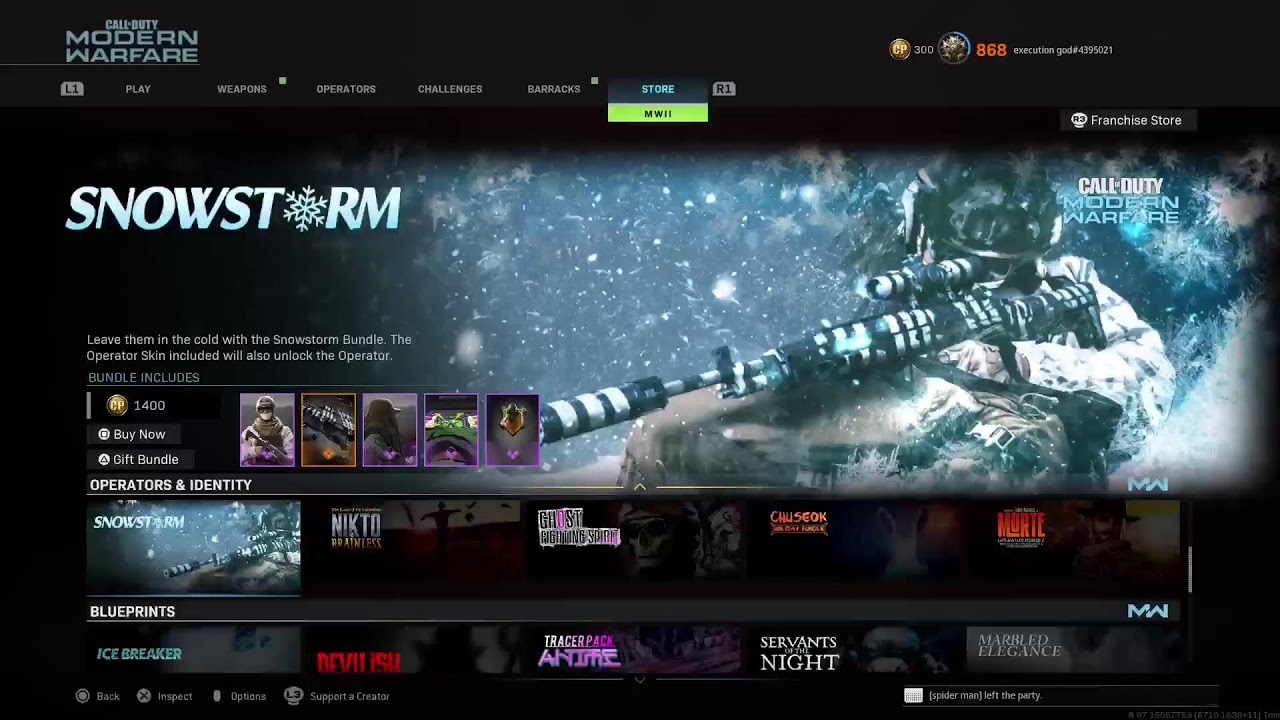Open the Tracer Pack Anime tile

pyautogui.click(x=634, y=650)
